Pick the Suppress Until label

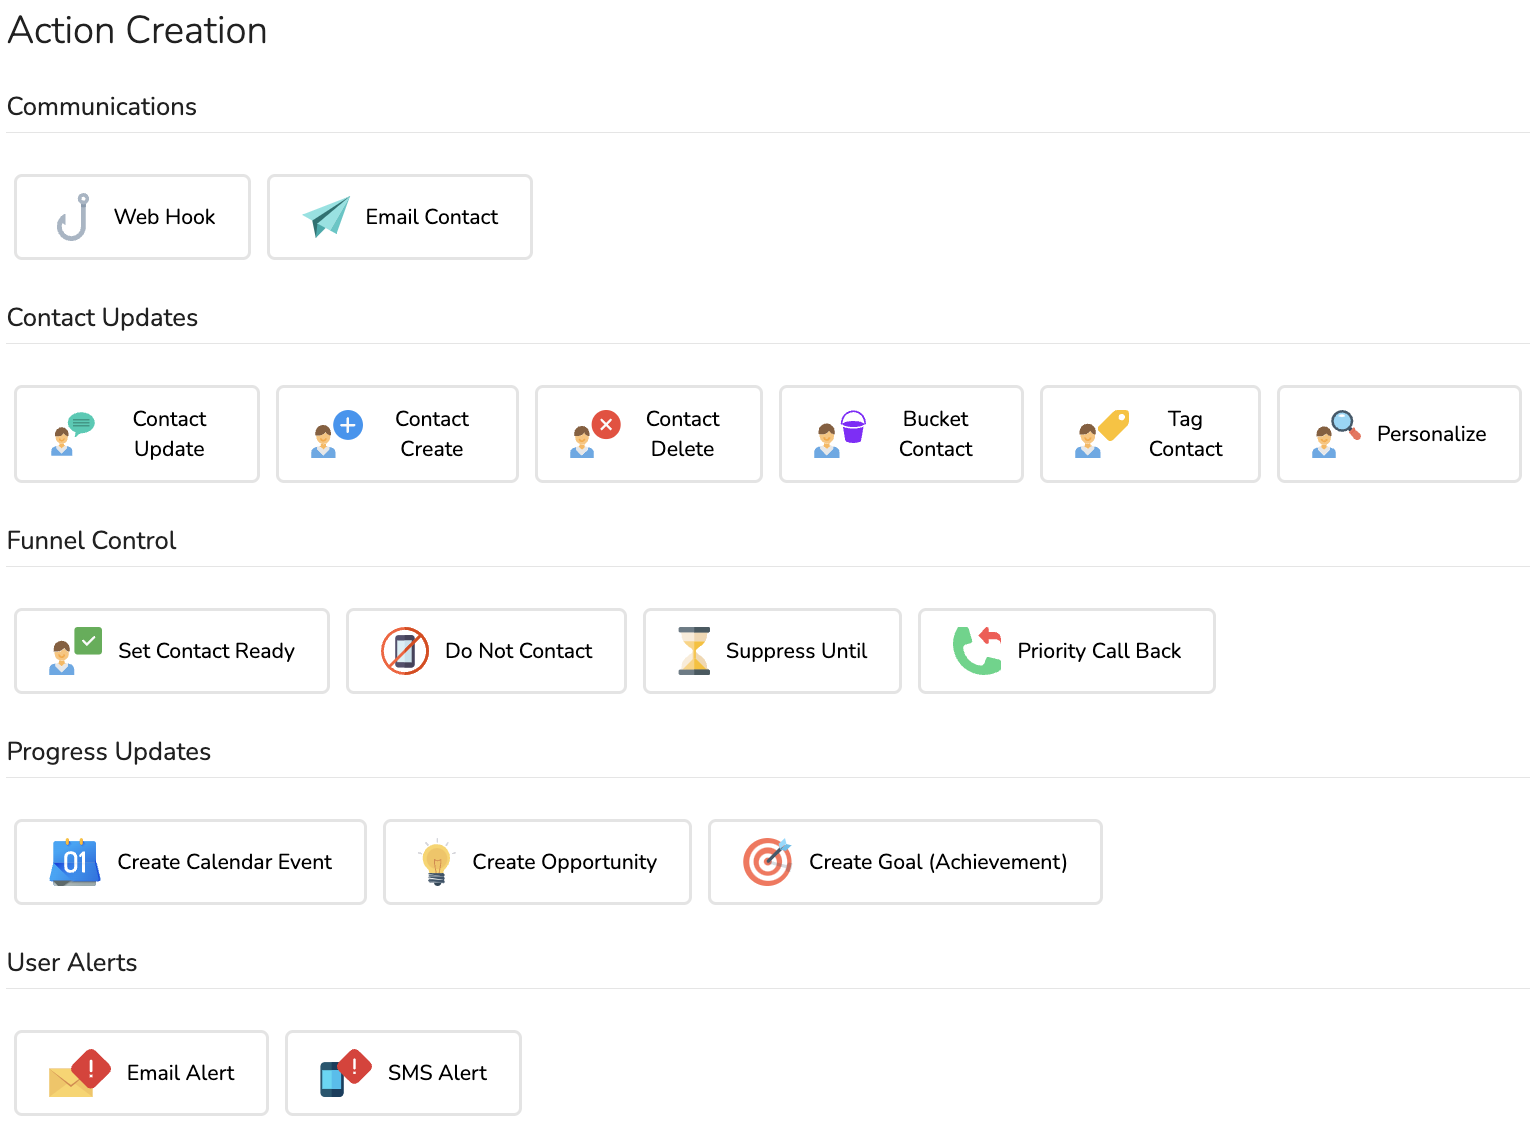[796, 651]
